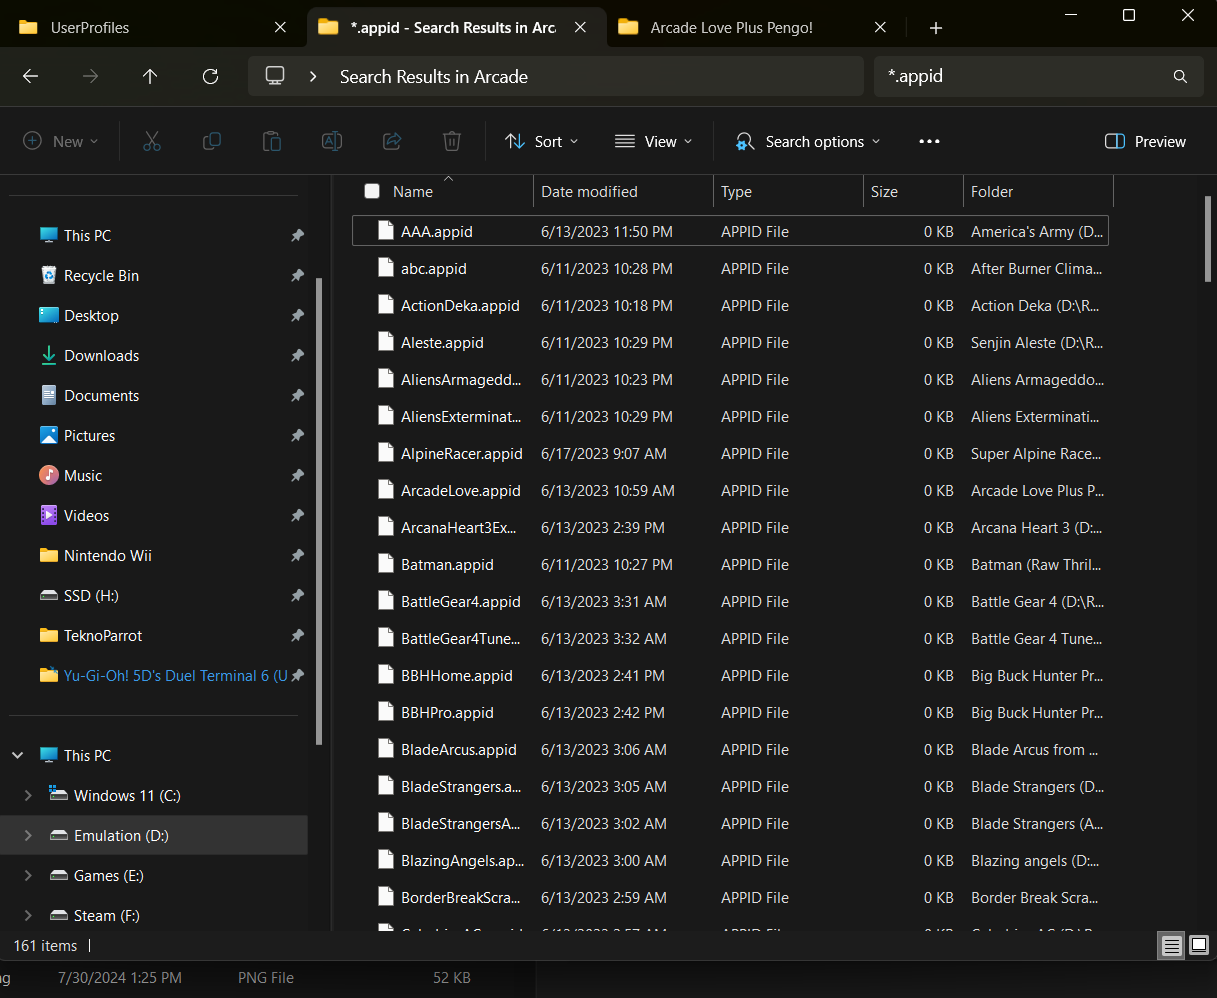The height and width of the screenshot is (998, 1217).
Task: Add a new tab
Action: pos(936,28)
